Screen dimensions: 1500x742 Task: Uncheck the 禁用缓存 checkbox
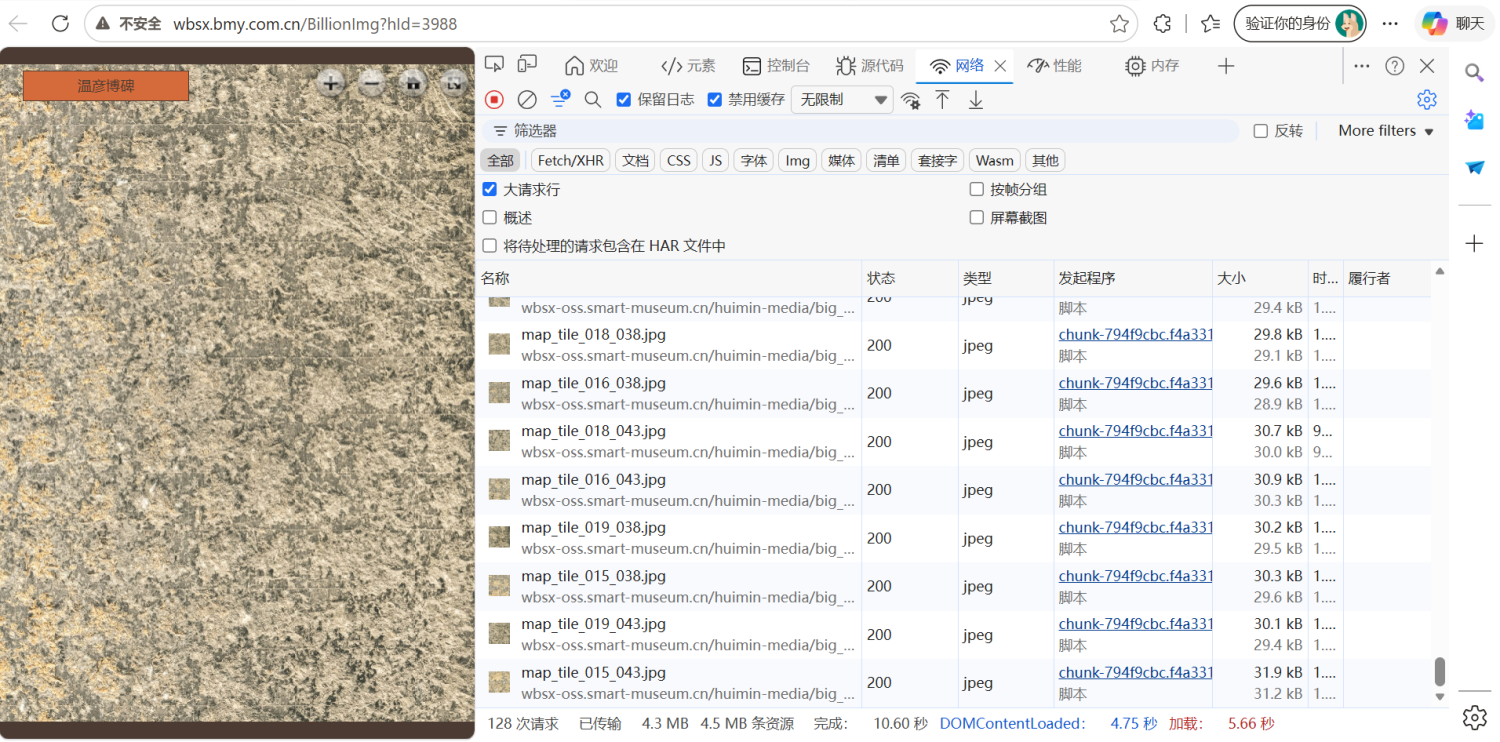pos(714,99)
